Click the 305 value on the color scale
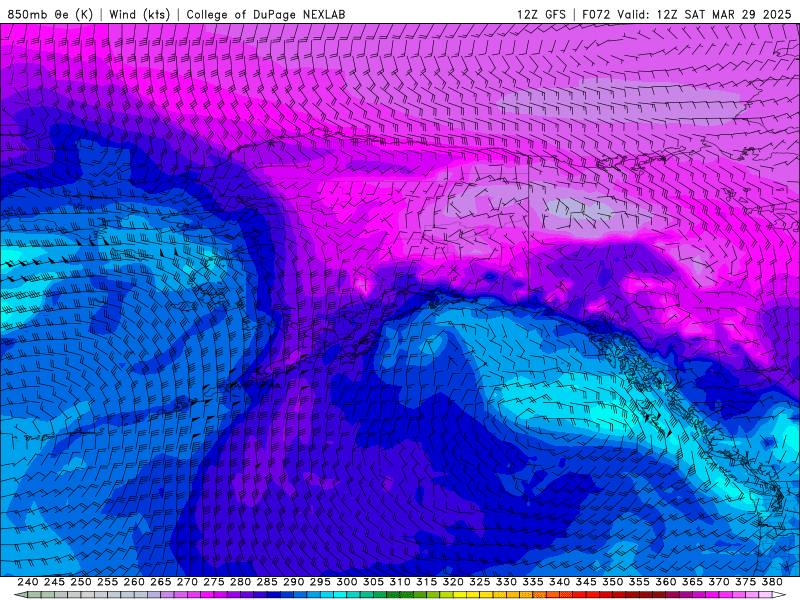 [373, 582]
